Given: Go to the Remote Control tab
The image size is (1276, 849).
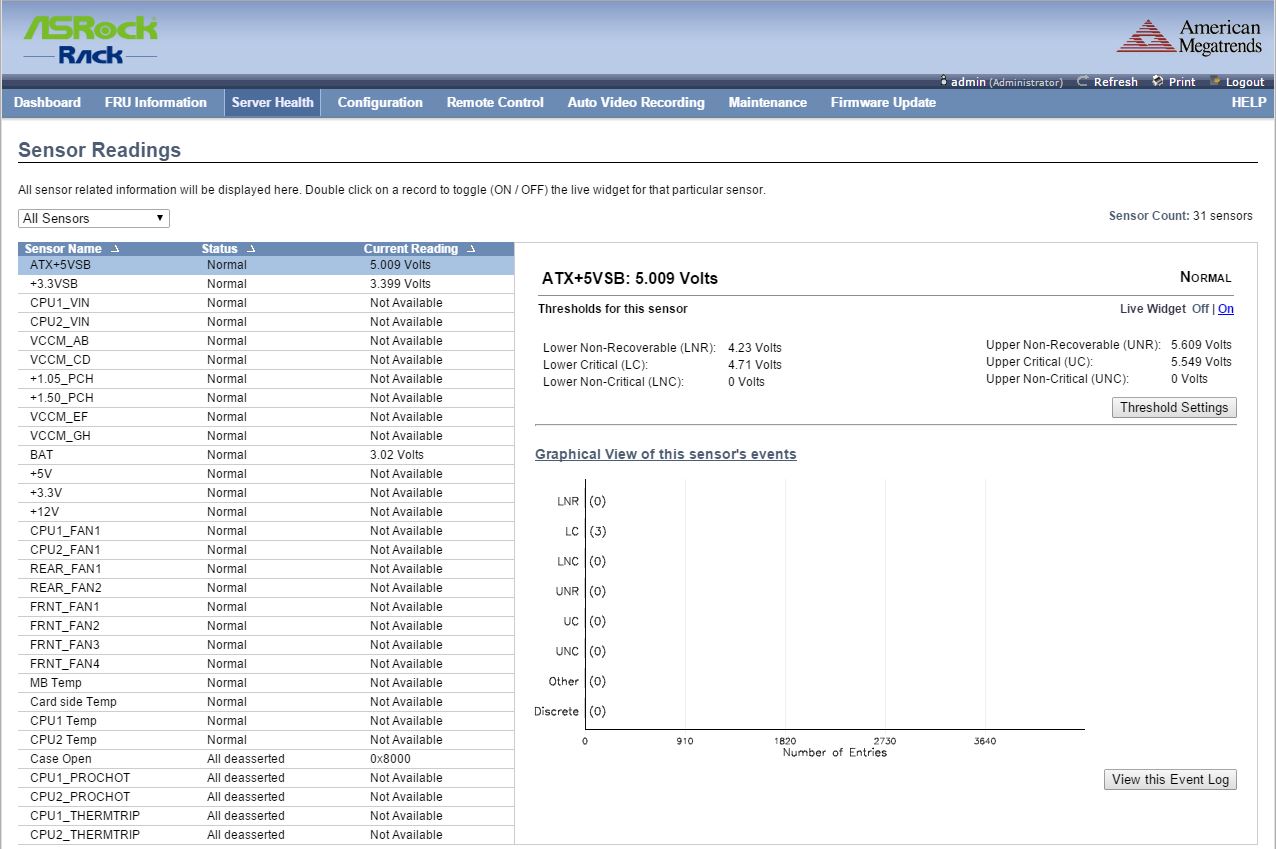Looking at the screenshot, I should (x=495, y=102).
